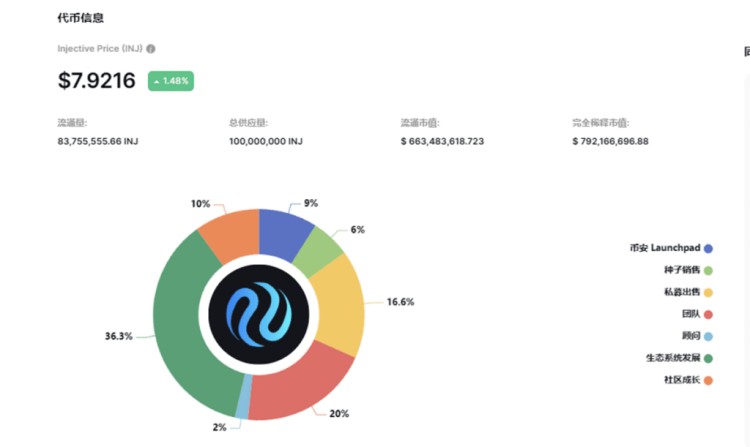Click the 83,755,555.66 INJ circulating value

pyautogui.click(x=98, y=142)
